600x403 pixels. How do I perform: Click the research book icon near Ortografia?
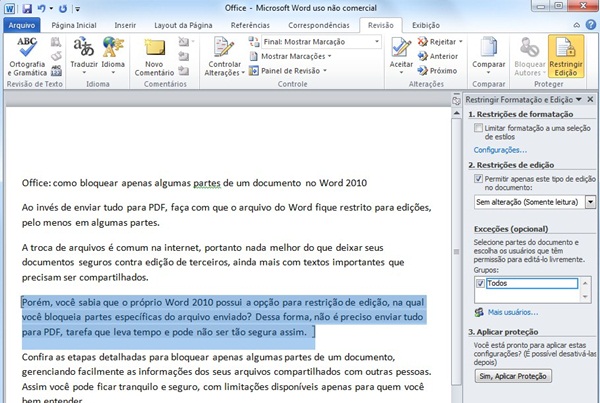[x=56, y=42]
